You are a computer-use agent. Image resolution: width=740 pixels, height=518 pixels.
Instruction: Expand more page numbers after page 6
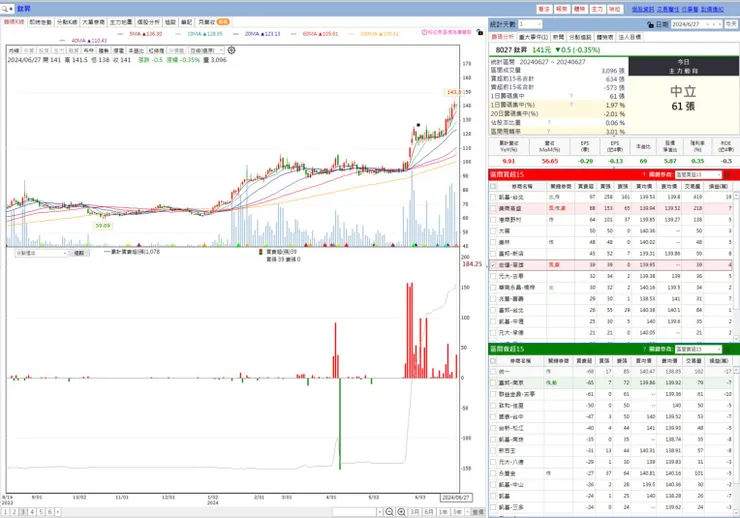[x=58, y=512]
